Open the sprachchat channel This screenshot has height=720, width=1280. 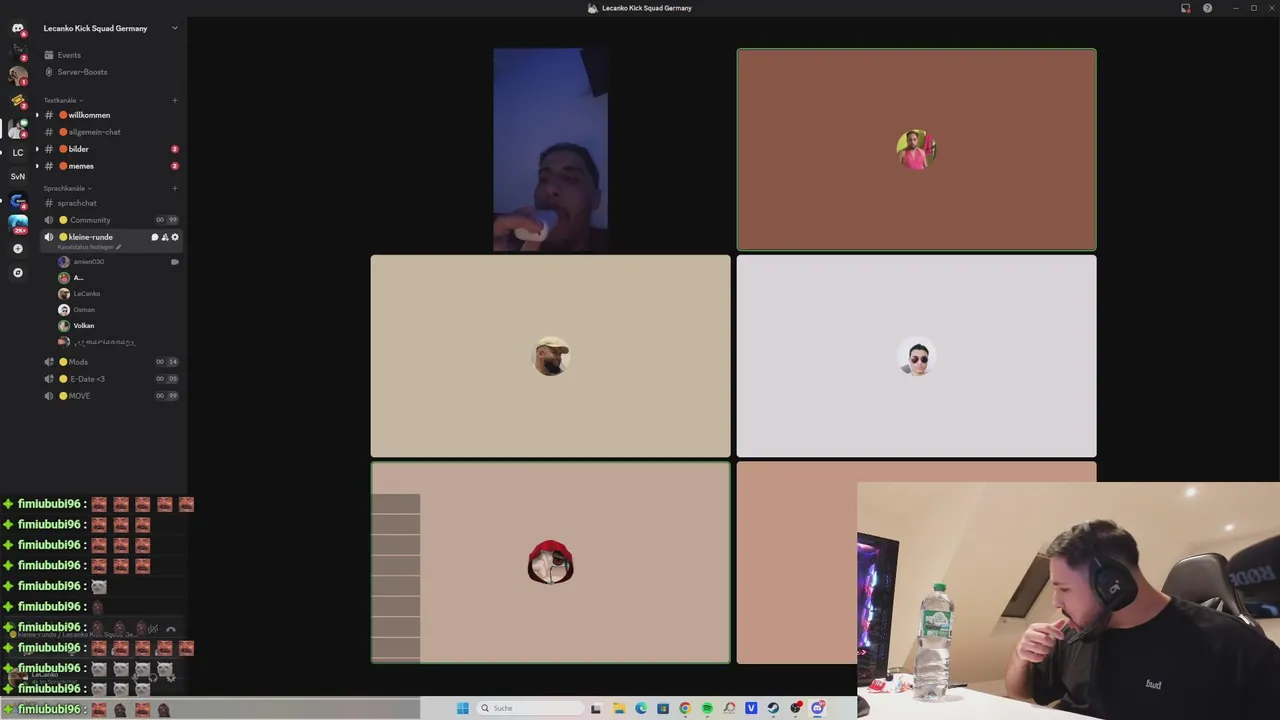click(110, 203)
